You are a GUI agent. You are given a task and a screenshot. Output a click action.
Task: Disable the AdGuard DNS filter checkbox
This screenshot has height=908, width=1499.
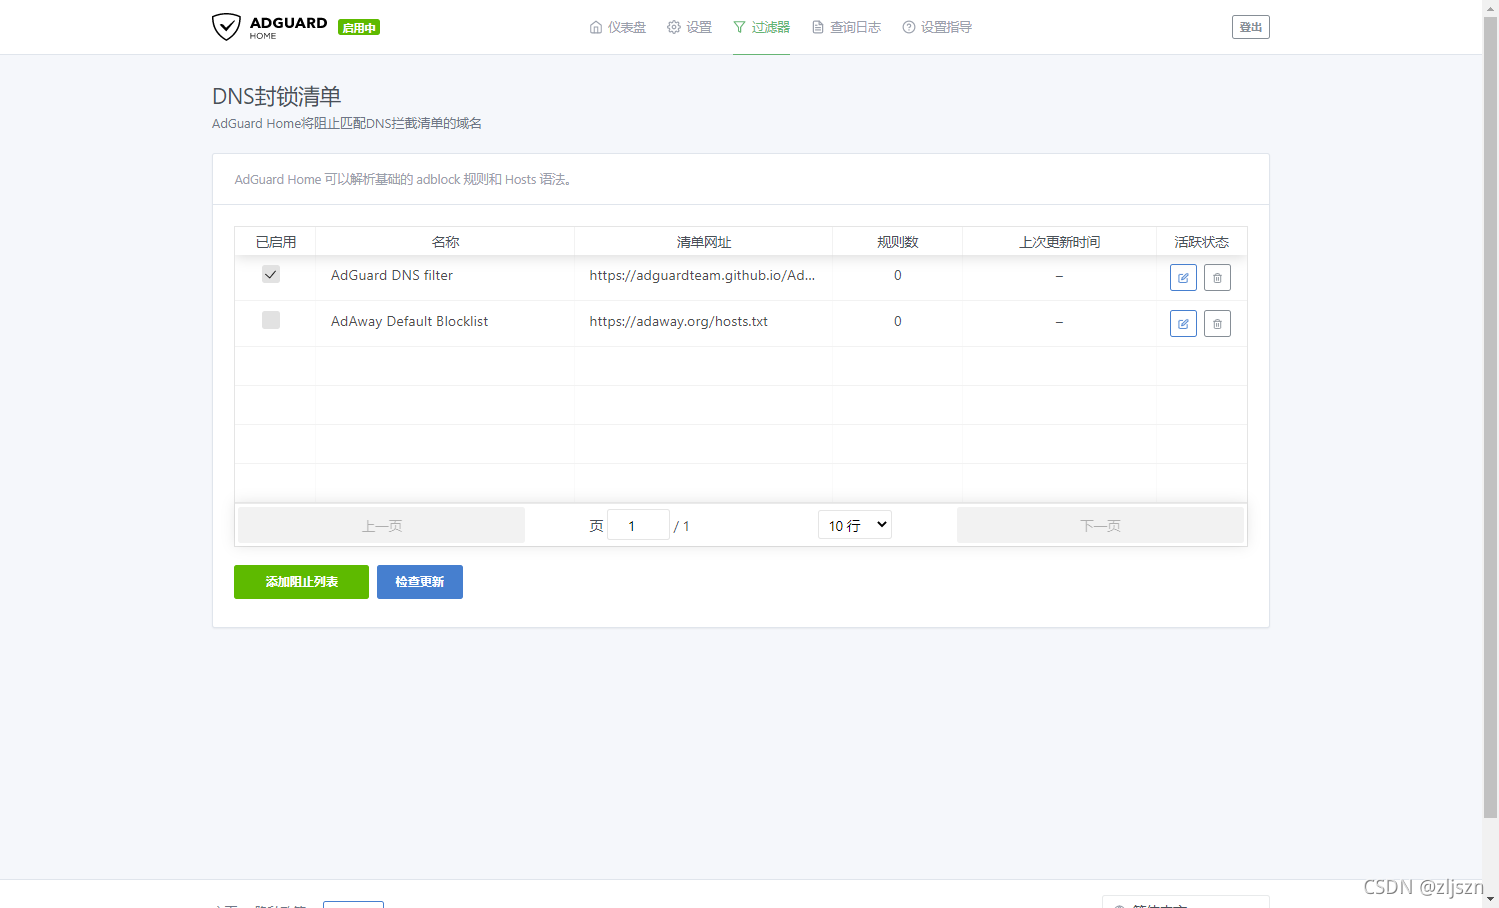click(x=271, y=274)
